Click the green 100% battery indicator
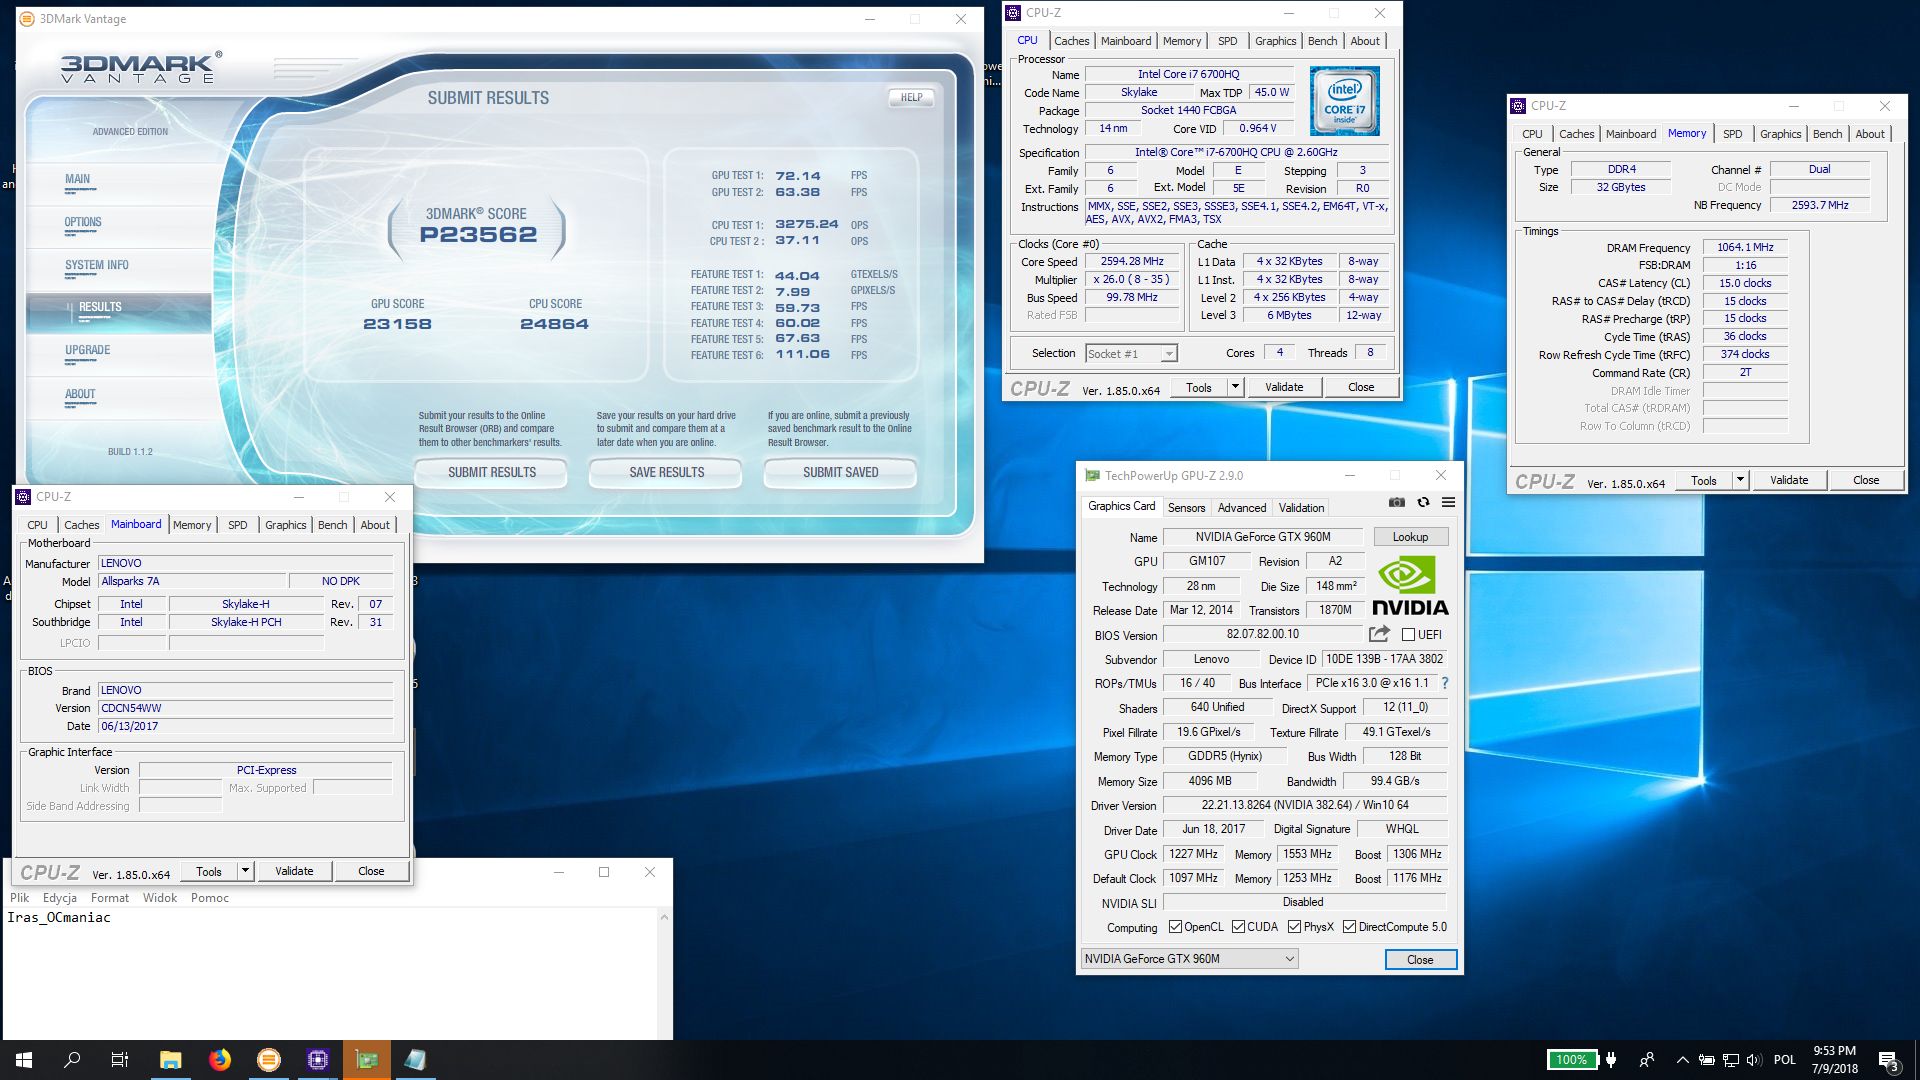Viewport: 1920px width, 1080px height. click(x=1571, y=1060)
